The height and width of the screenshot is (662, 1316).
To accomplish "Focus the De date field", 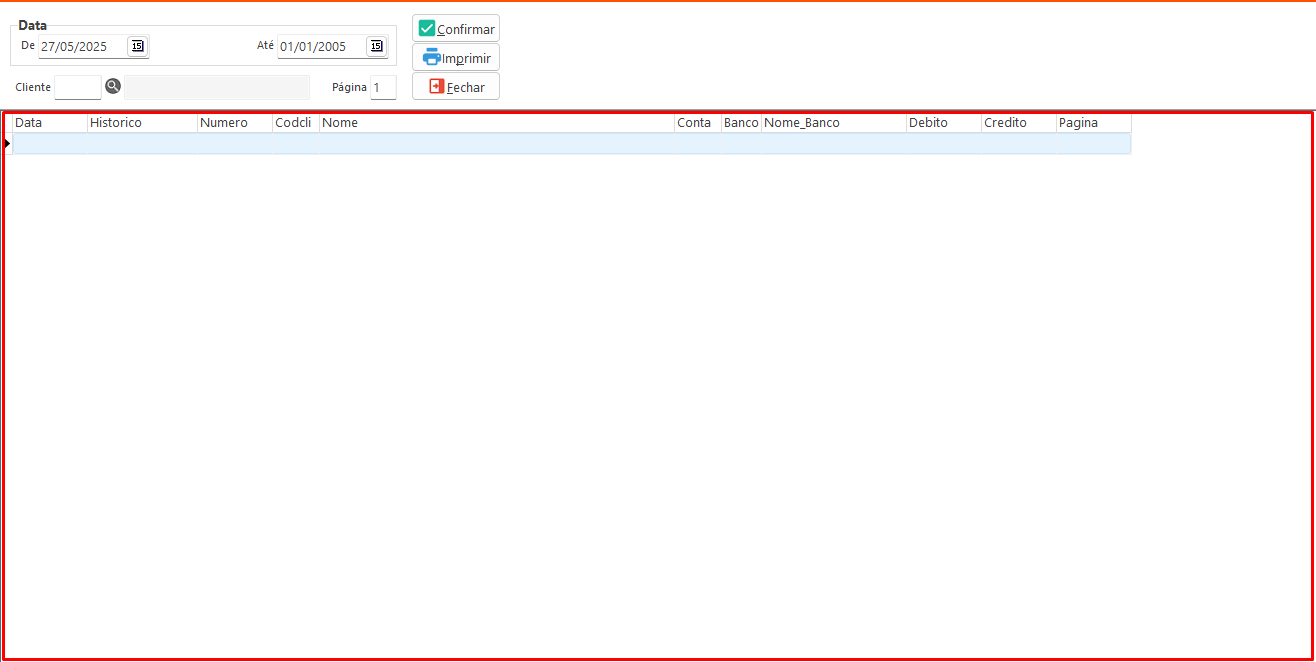I will point(82,47).
